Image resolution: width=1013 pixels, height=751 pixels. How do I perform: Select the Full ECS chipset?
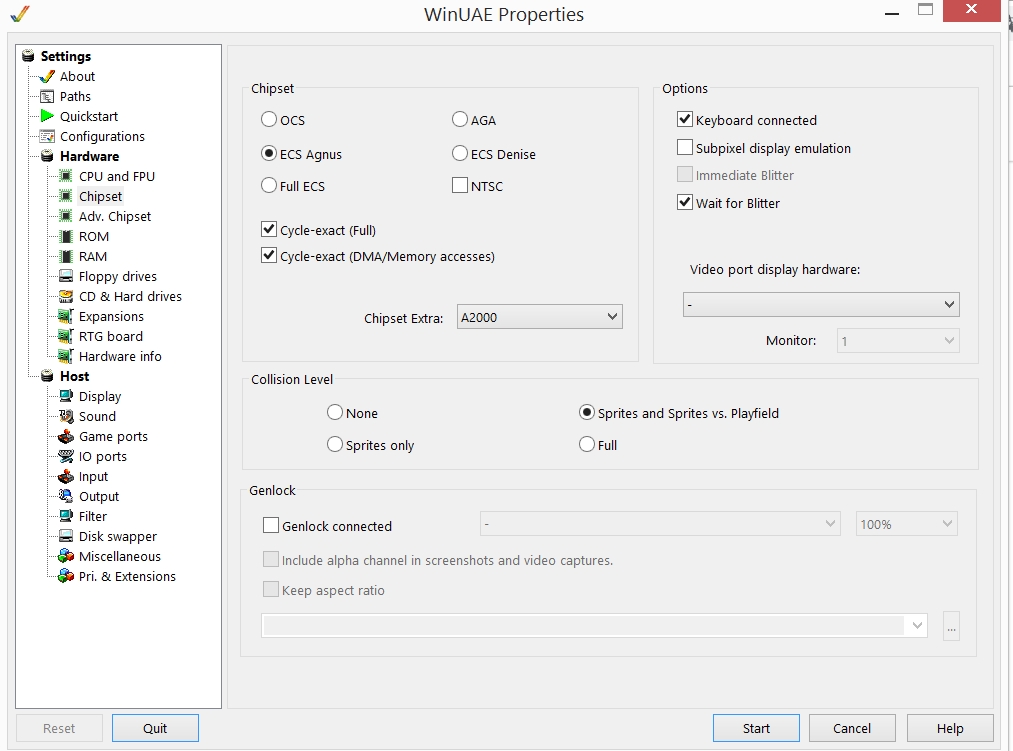coord(269,185)
